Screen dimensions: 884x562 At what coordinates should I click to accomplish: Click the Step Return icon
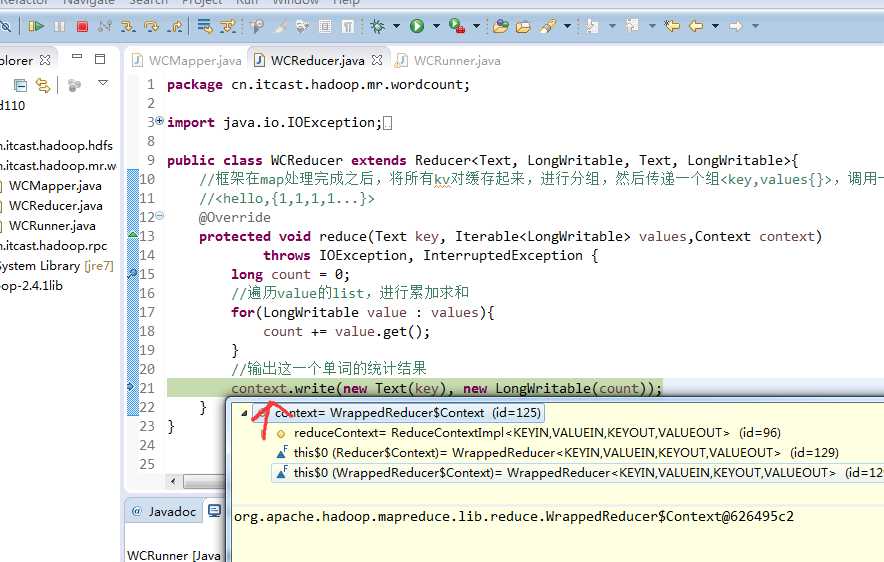click(175, 26)
